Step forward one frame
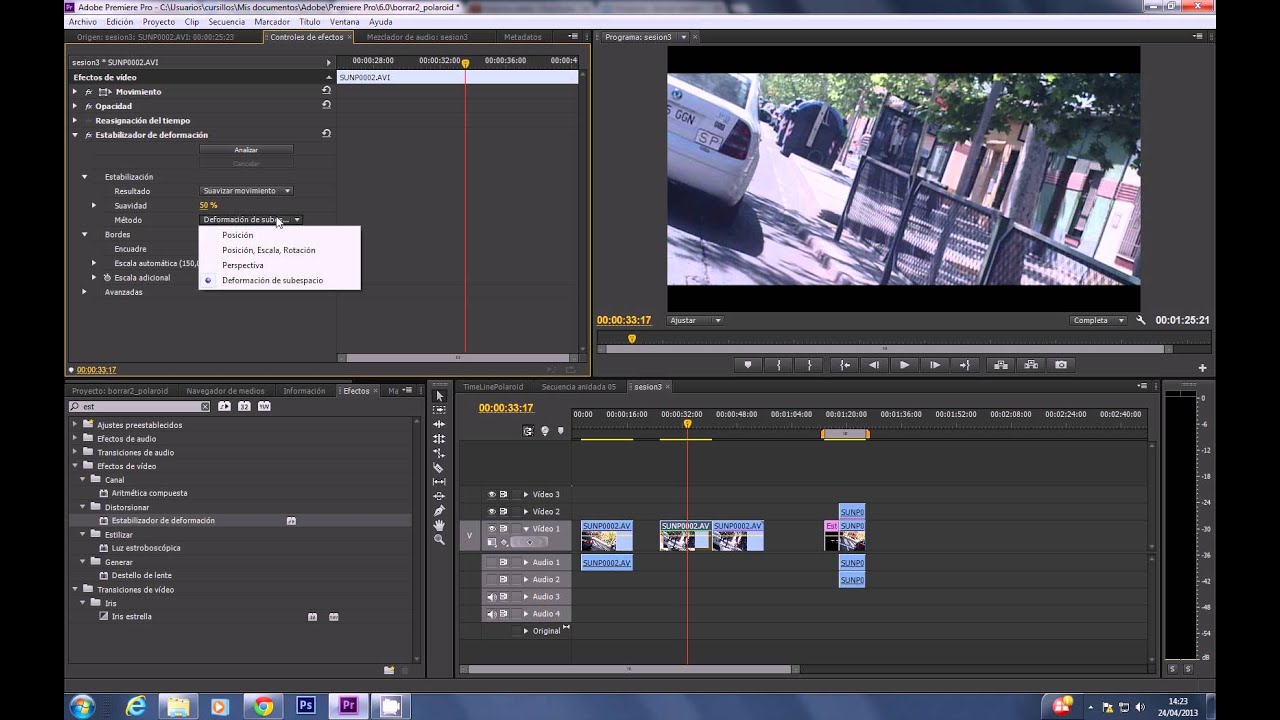The width and height of the screenshot is (1280, 720). pyautogui.click(x=935, y=365)
